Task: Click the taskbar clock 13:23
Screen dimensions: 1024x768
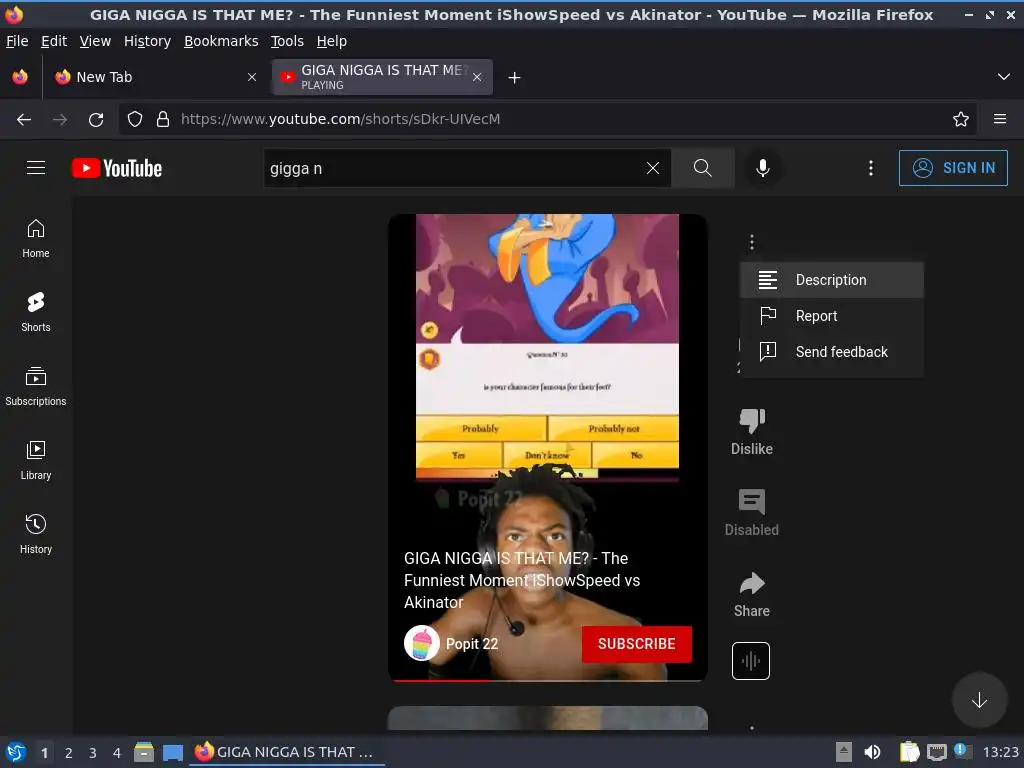Action: (1000, 752)
